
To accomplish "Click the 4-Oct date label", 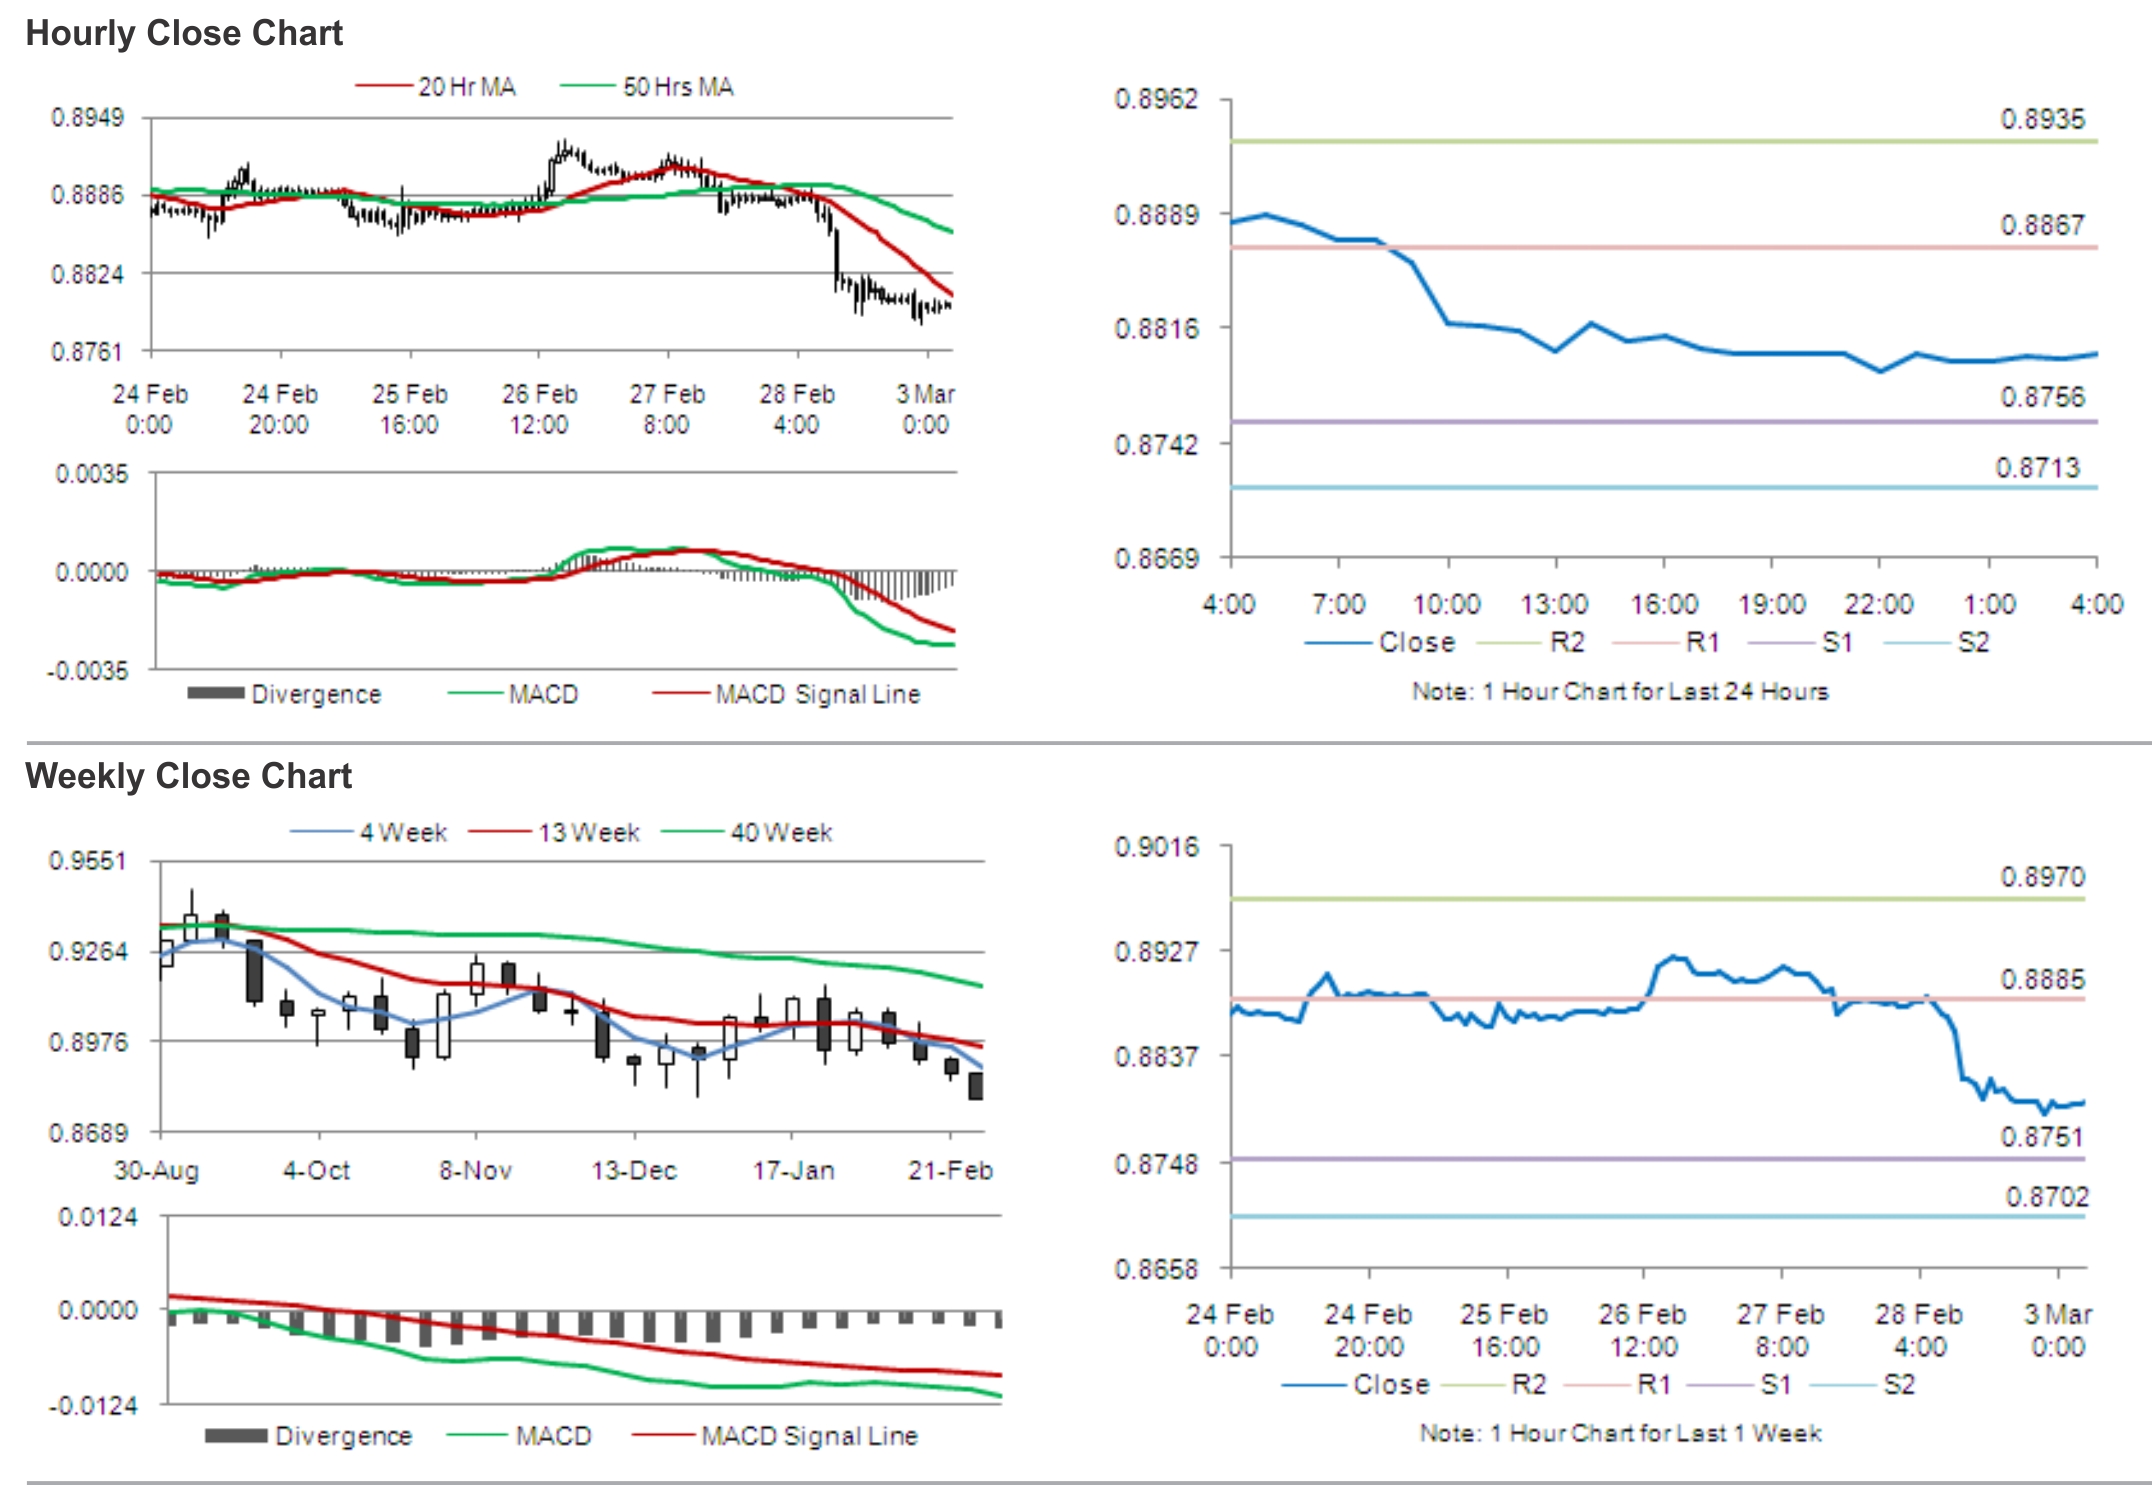I will [316, 1171].
